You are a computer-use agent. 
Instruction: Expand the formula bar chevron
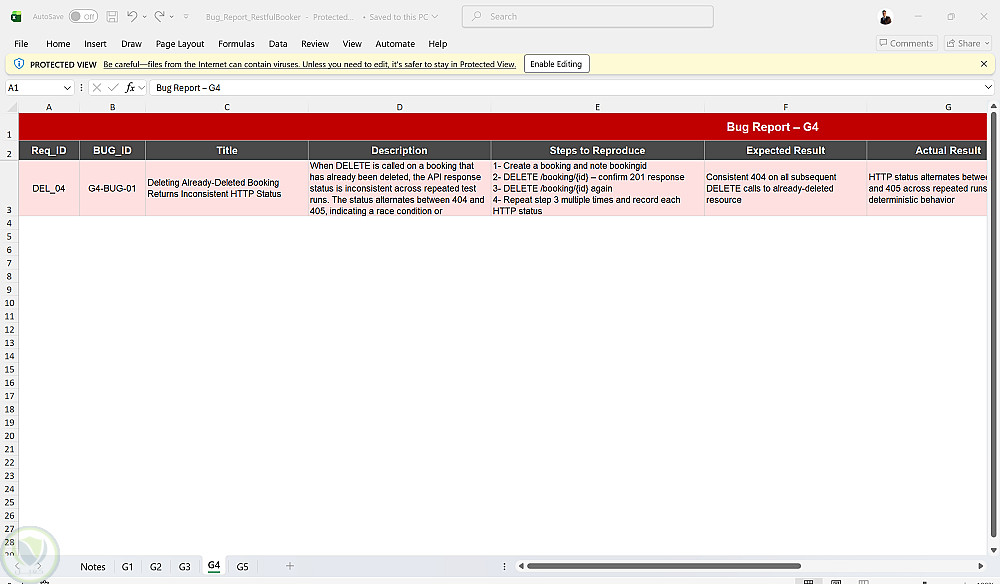[x=988, y=87]
